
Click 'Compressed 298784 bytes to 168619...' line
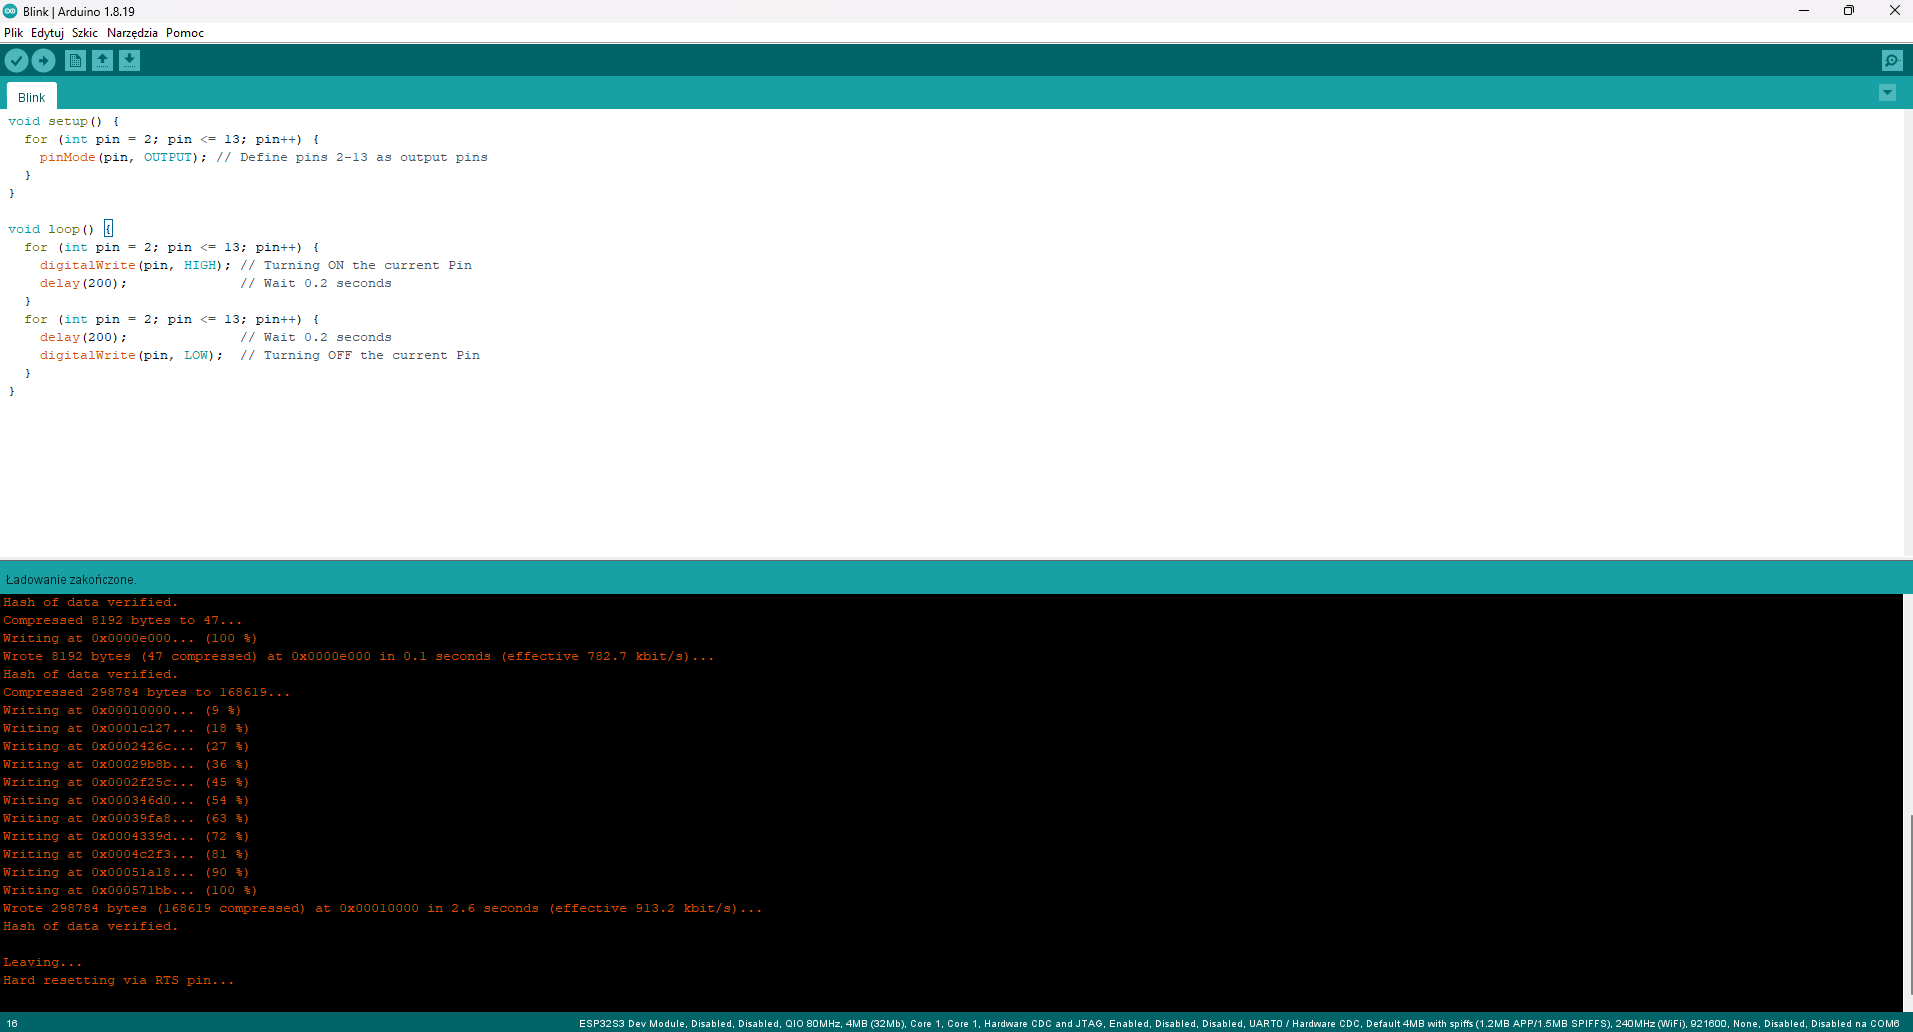[x=147, y=692]
